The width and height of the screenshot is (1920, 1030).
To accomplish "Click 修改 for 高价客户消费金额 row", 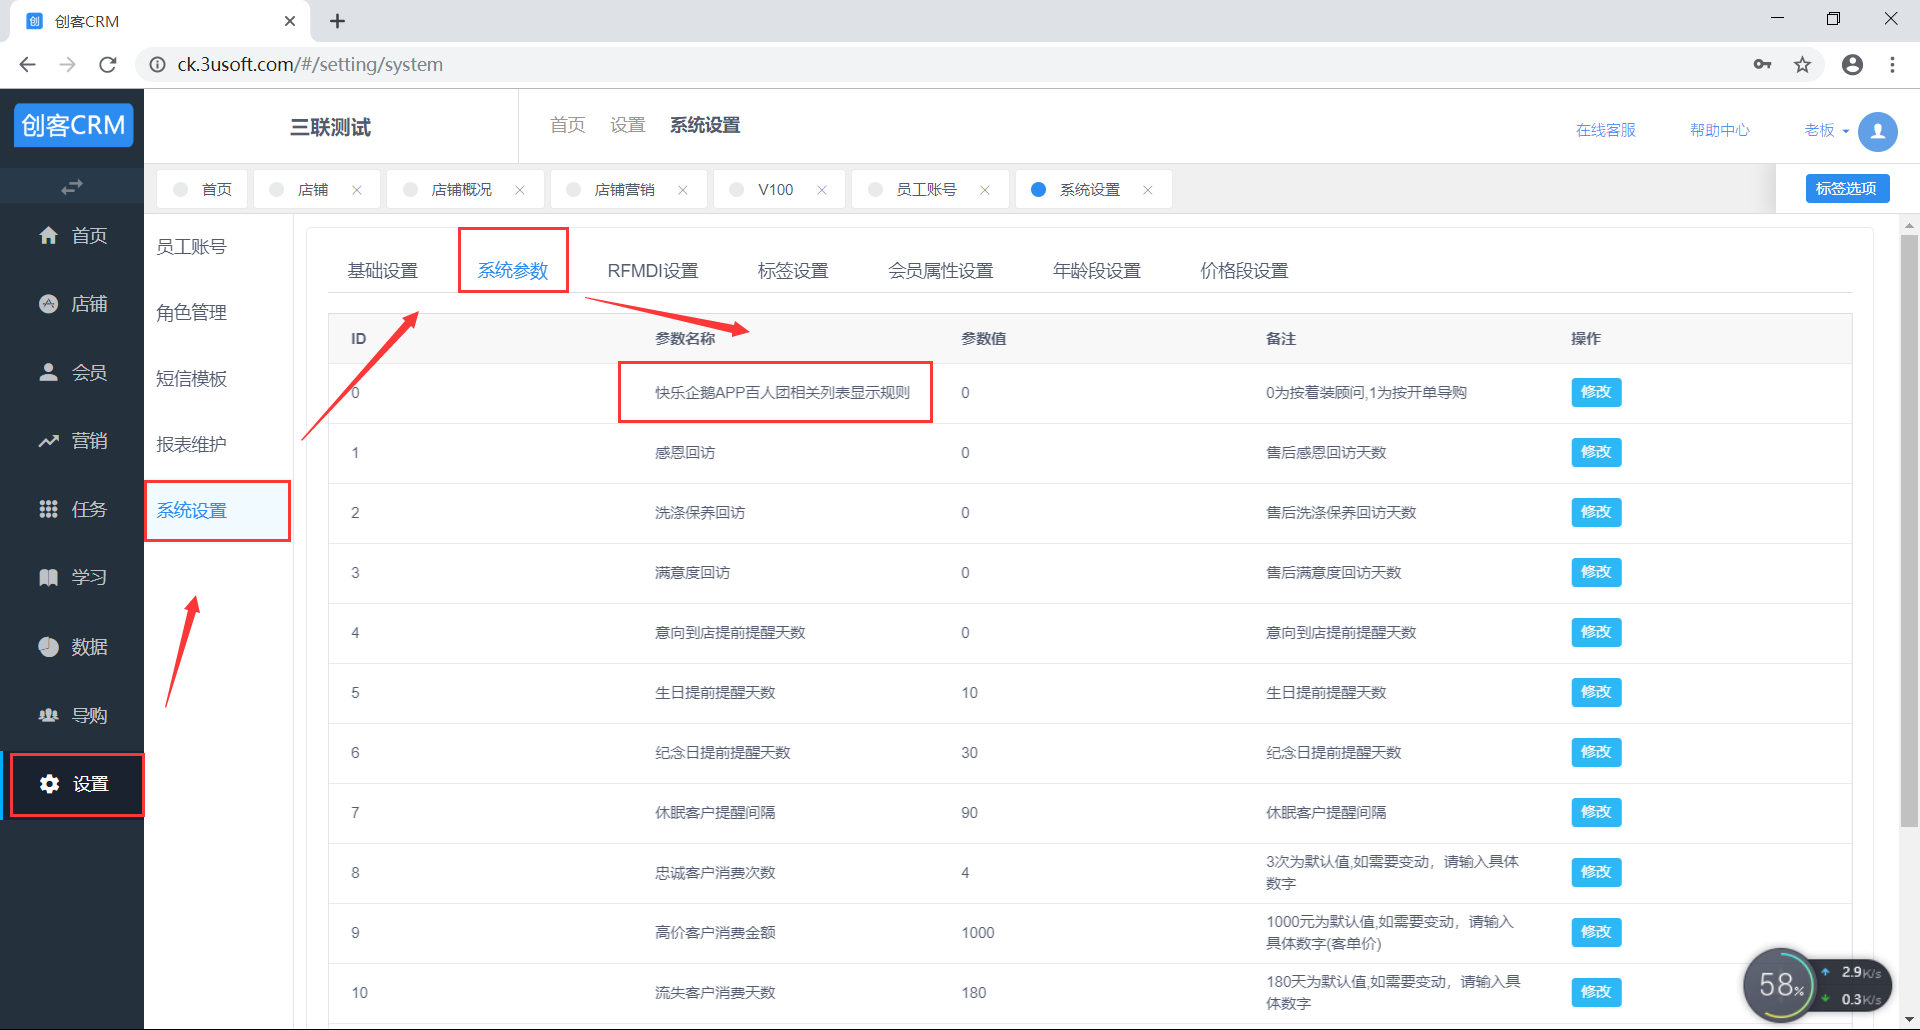I will pos(1596,932).
